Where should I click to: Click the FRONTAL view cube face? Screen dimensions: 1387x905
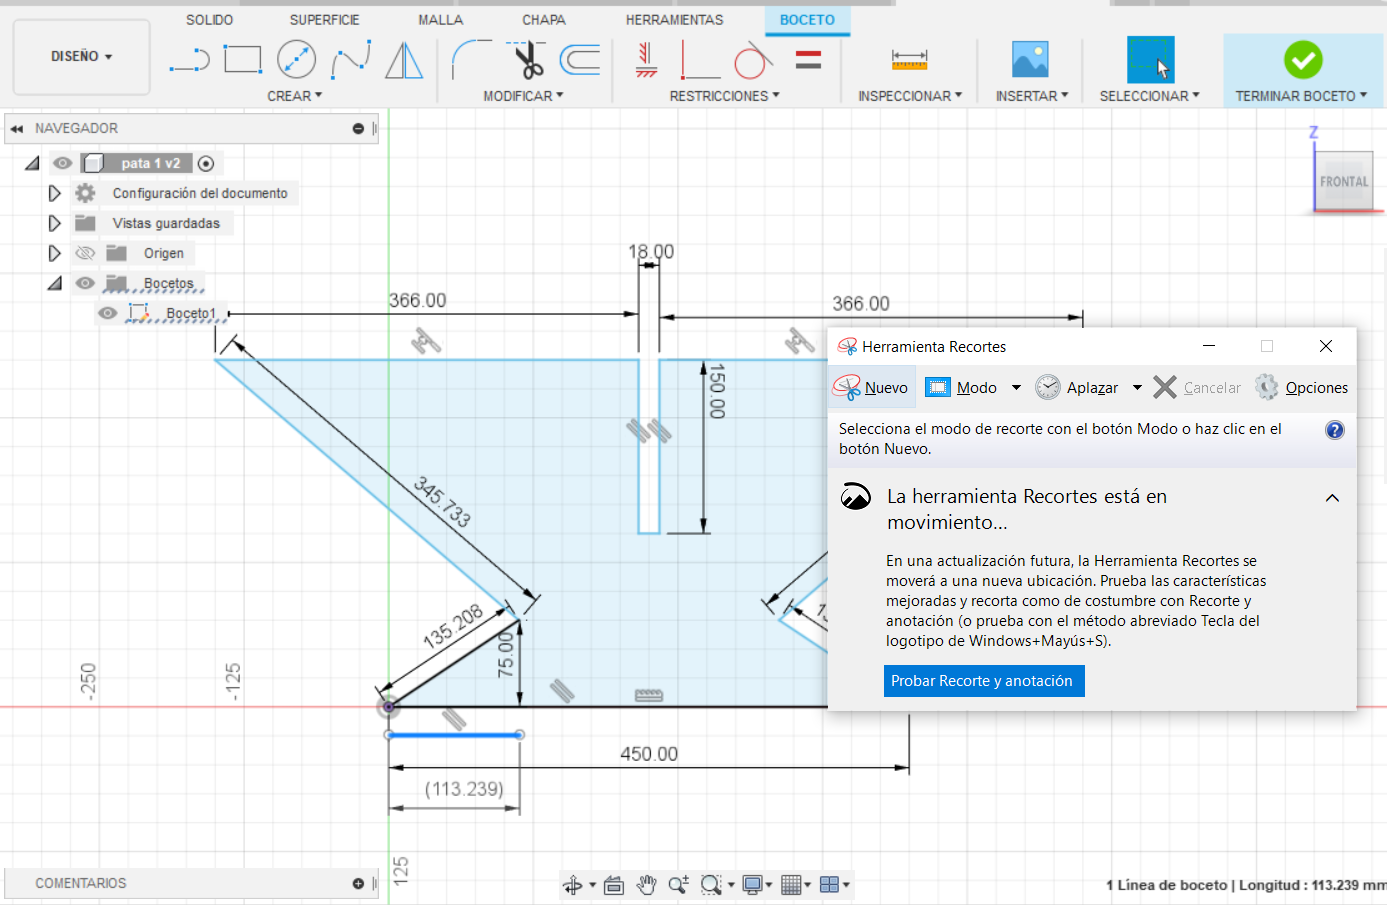point(1343,182)
